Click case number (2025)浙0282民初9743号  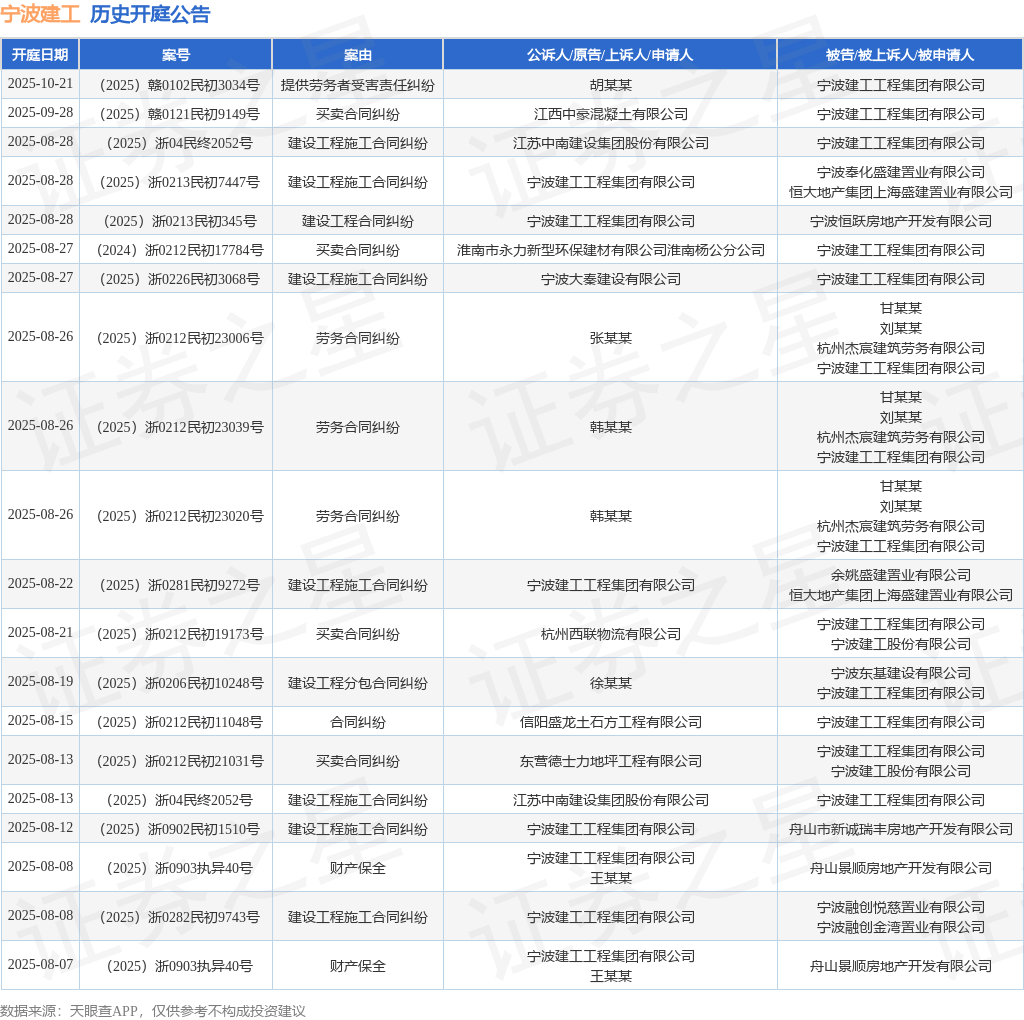pos(176,917)
